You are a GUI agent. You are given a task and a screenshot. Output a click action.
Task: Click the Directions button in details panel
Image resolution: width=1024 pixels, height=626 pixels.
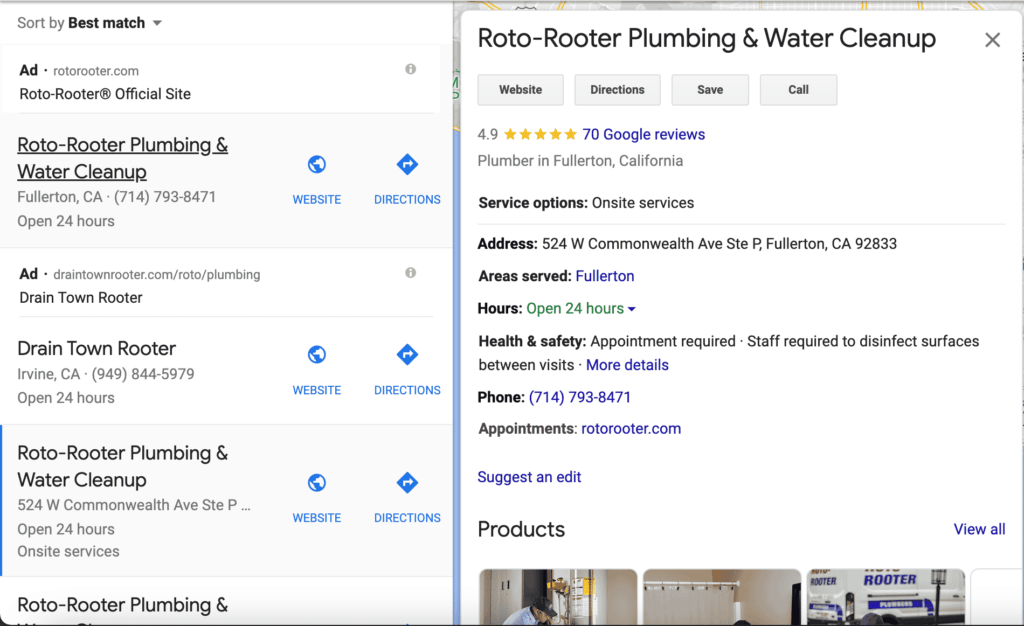point(617,90)
